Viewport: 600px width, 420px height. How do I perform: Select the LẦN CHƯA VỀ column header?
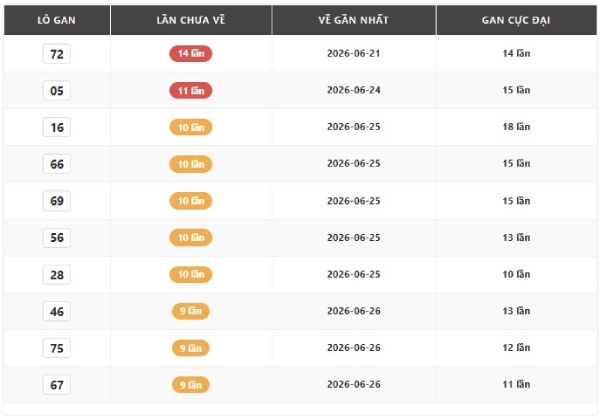[x=191, y=20]
